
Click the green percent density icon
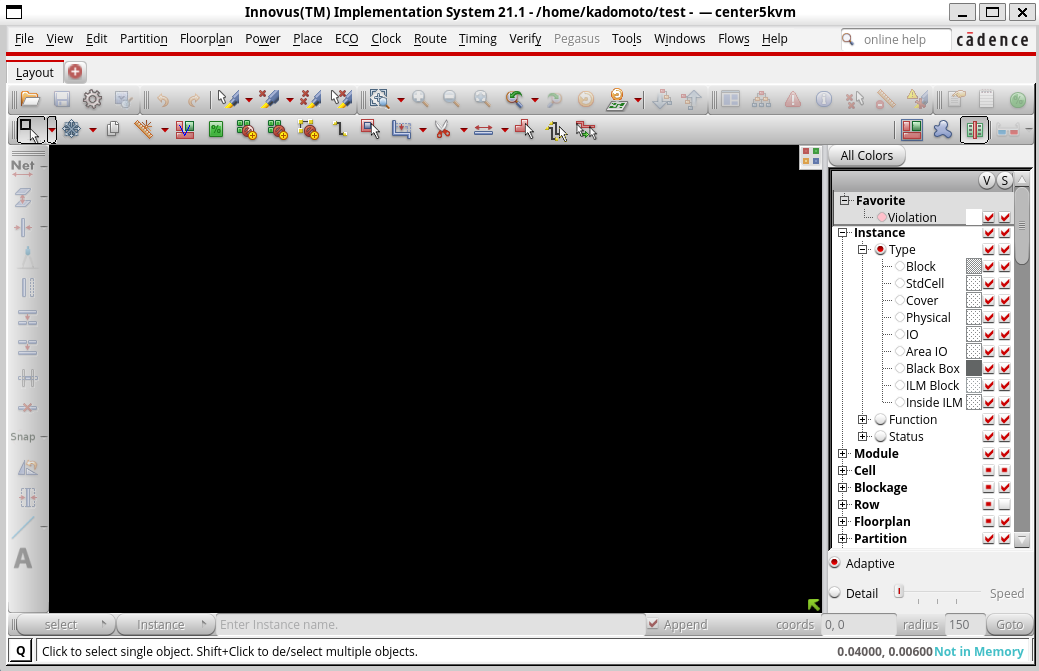[215, 130]
